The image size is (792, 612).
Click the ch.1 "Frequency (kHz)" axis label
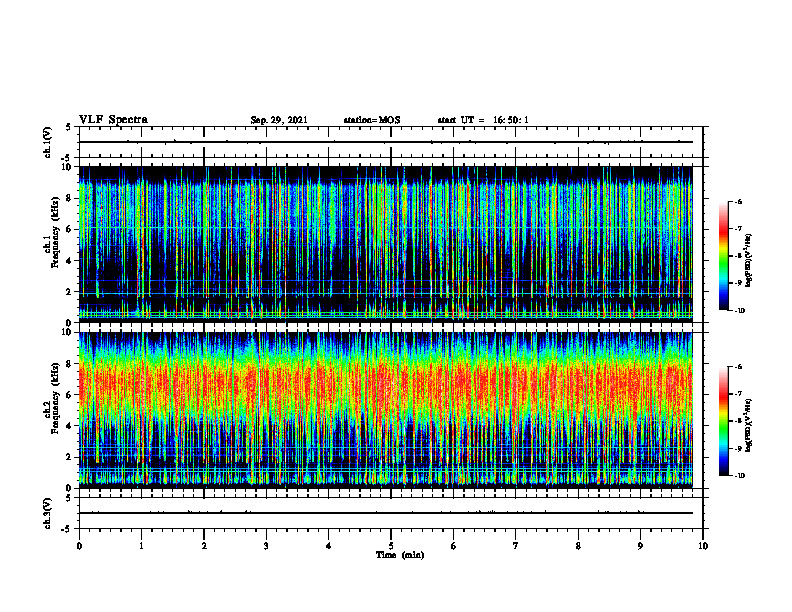click(55, 232)
